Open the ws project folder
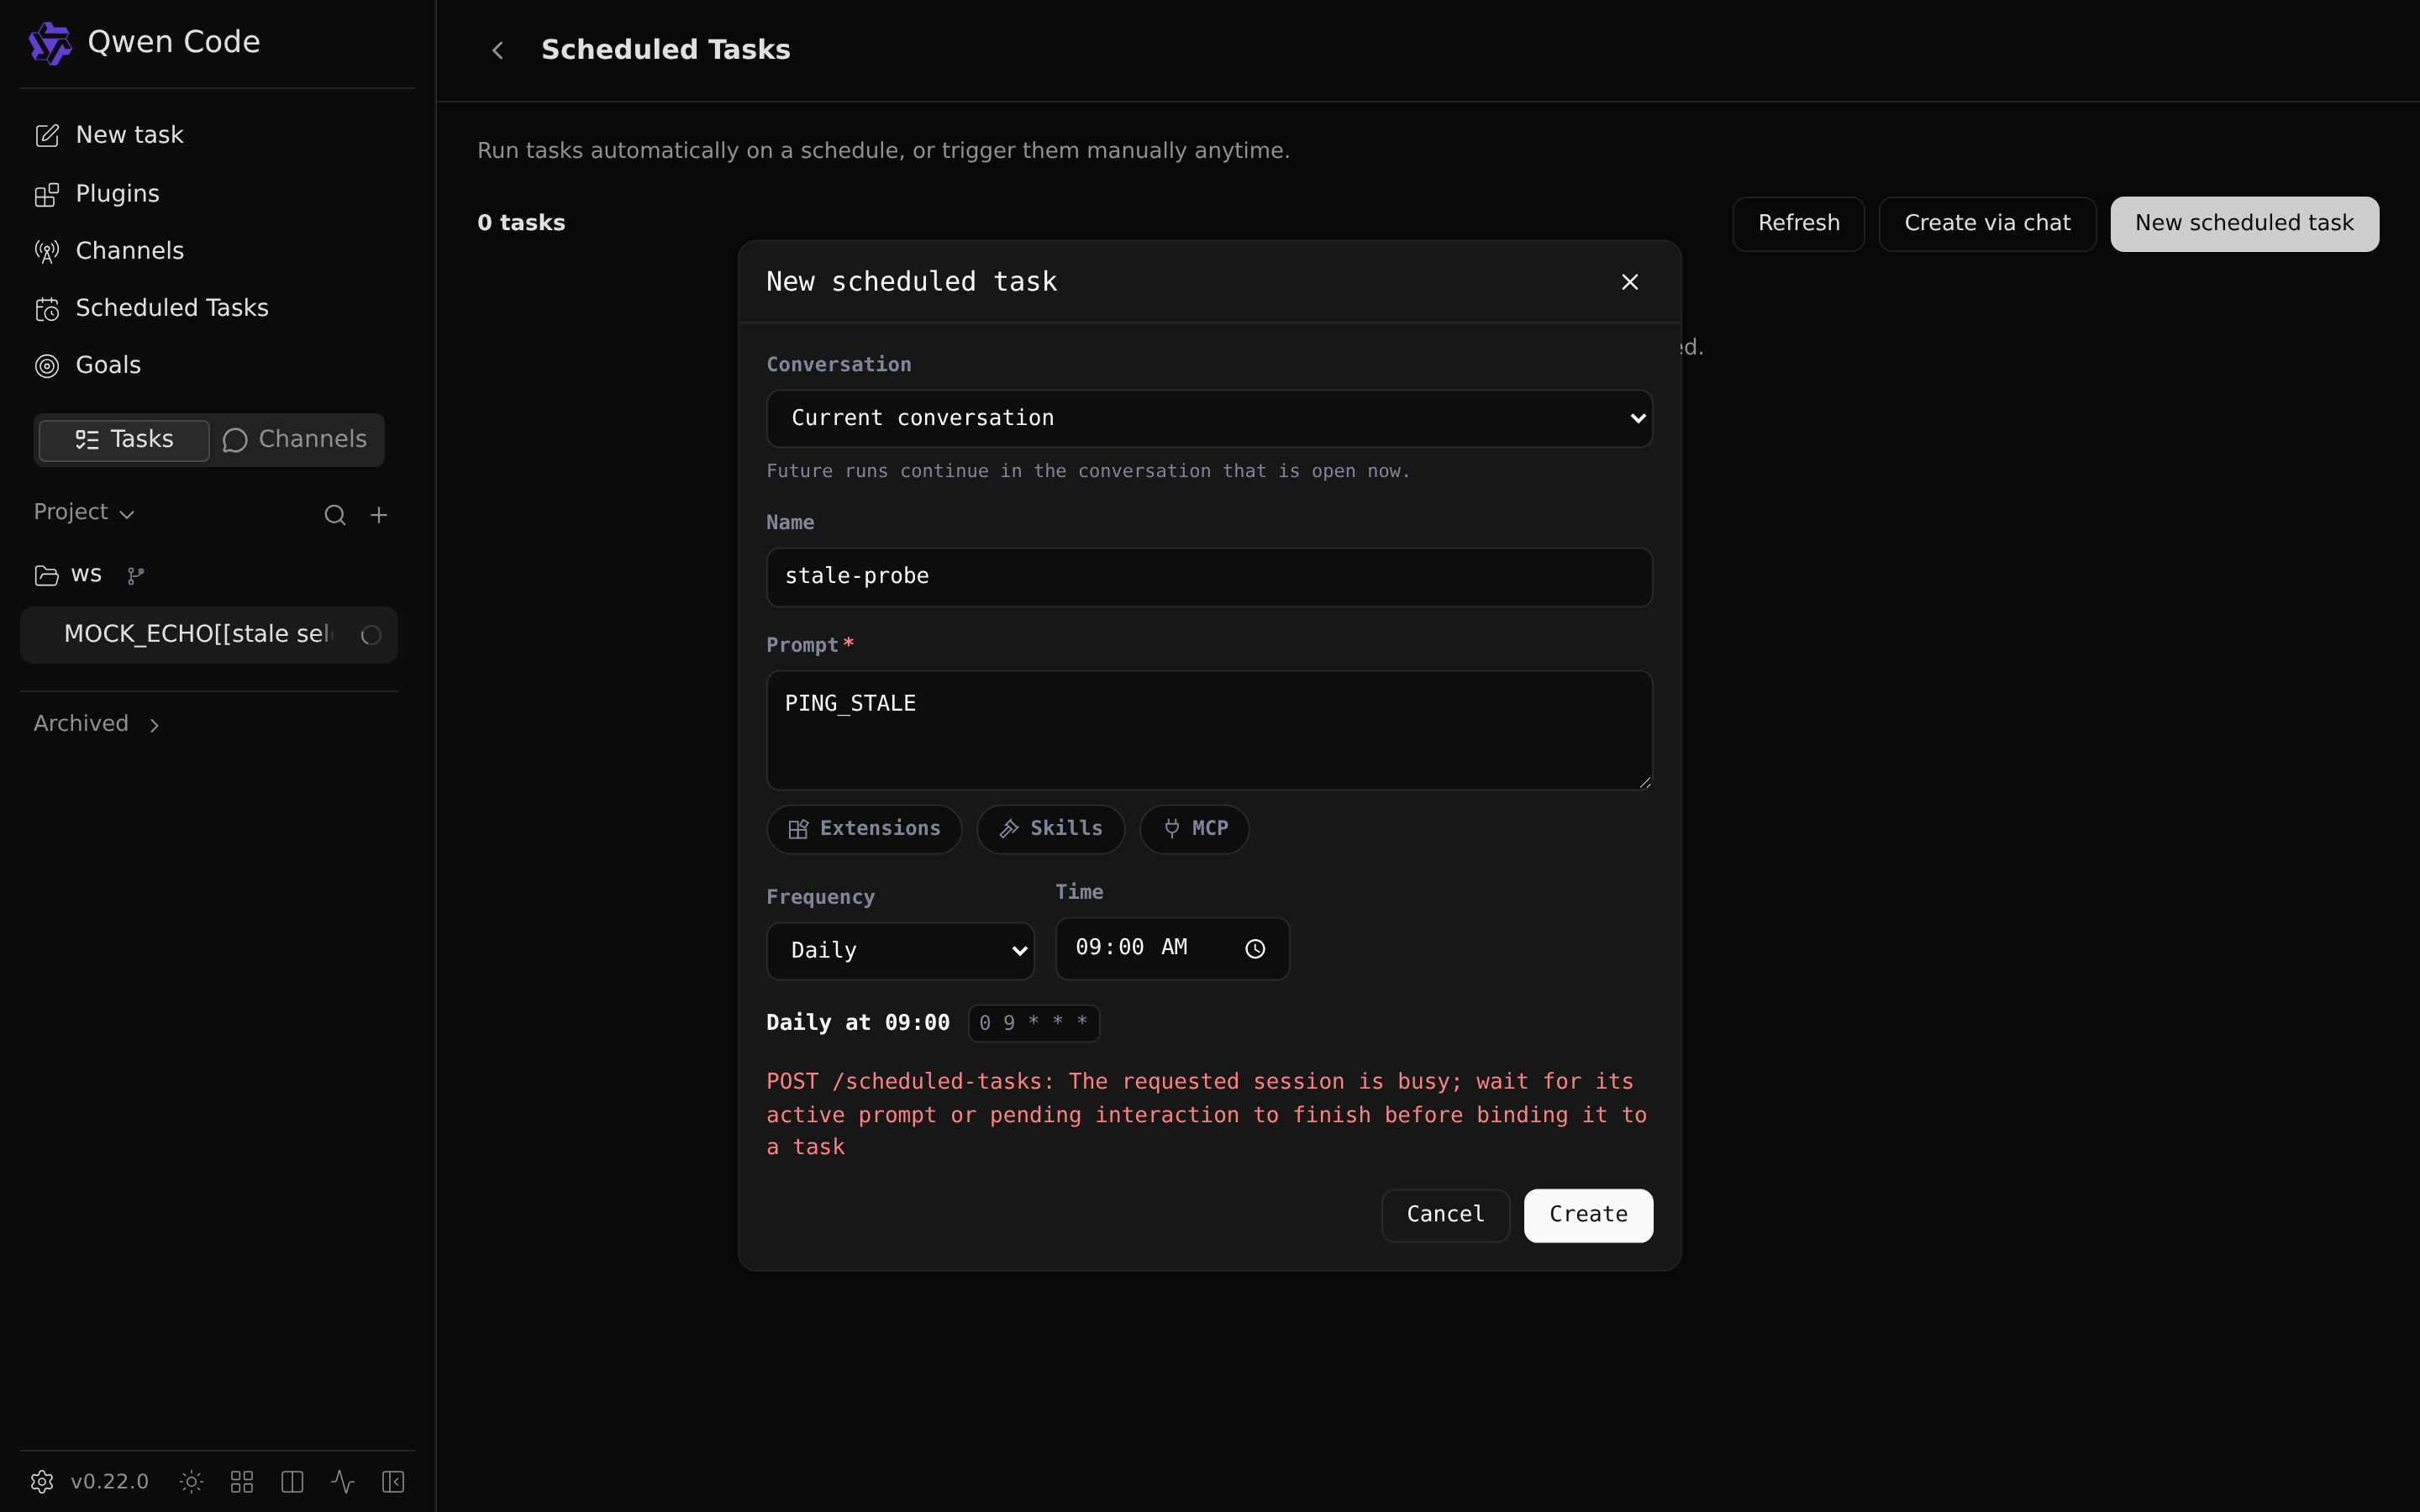Viewport: 2420px width, 1512px height. point(67,575)
